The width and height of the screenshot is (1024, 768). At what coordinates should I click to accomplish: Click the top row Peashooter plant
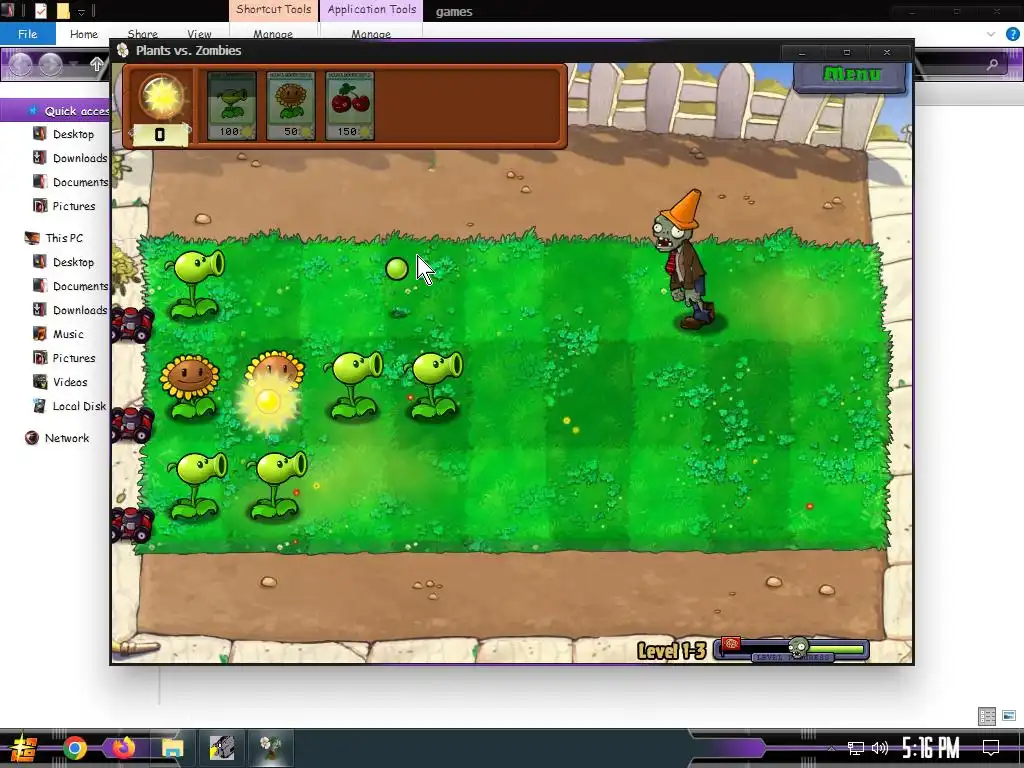tap(195, 285)
